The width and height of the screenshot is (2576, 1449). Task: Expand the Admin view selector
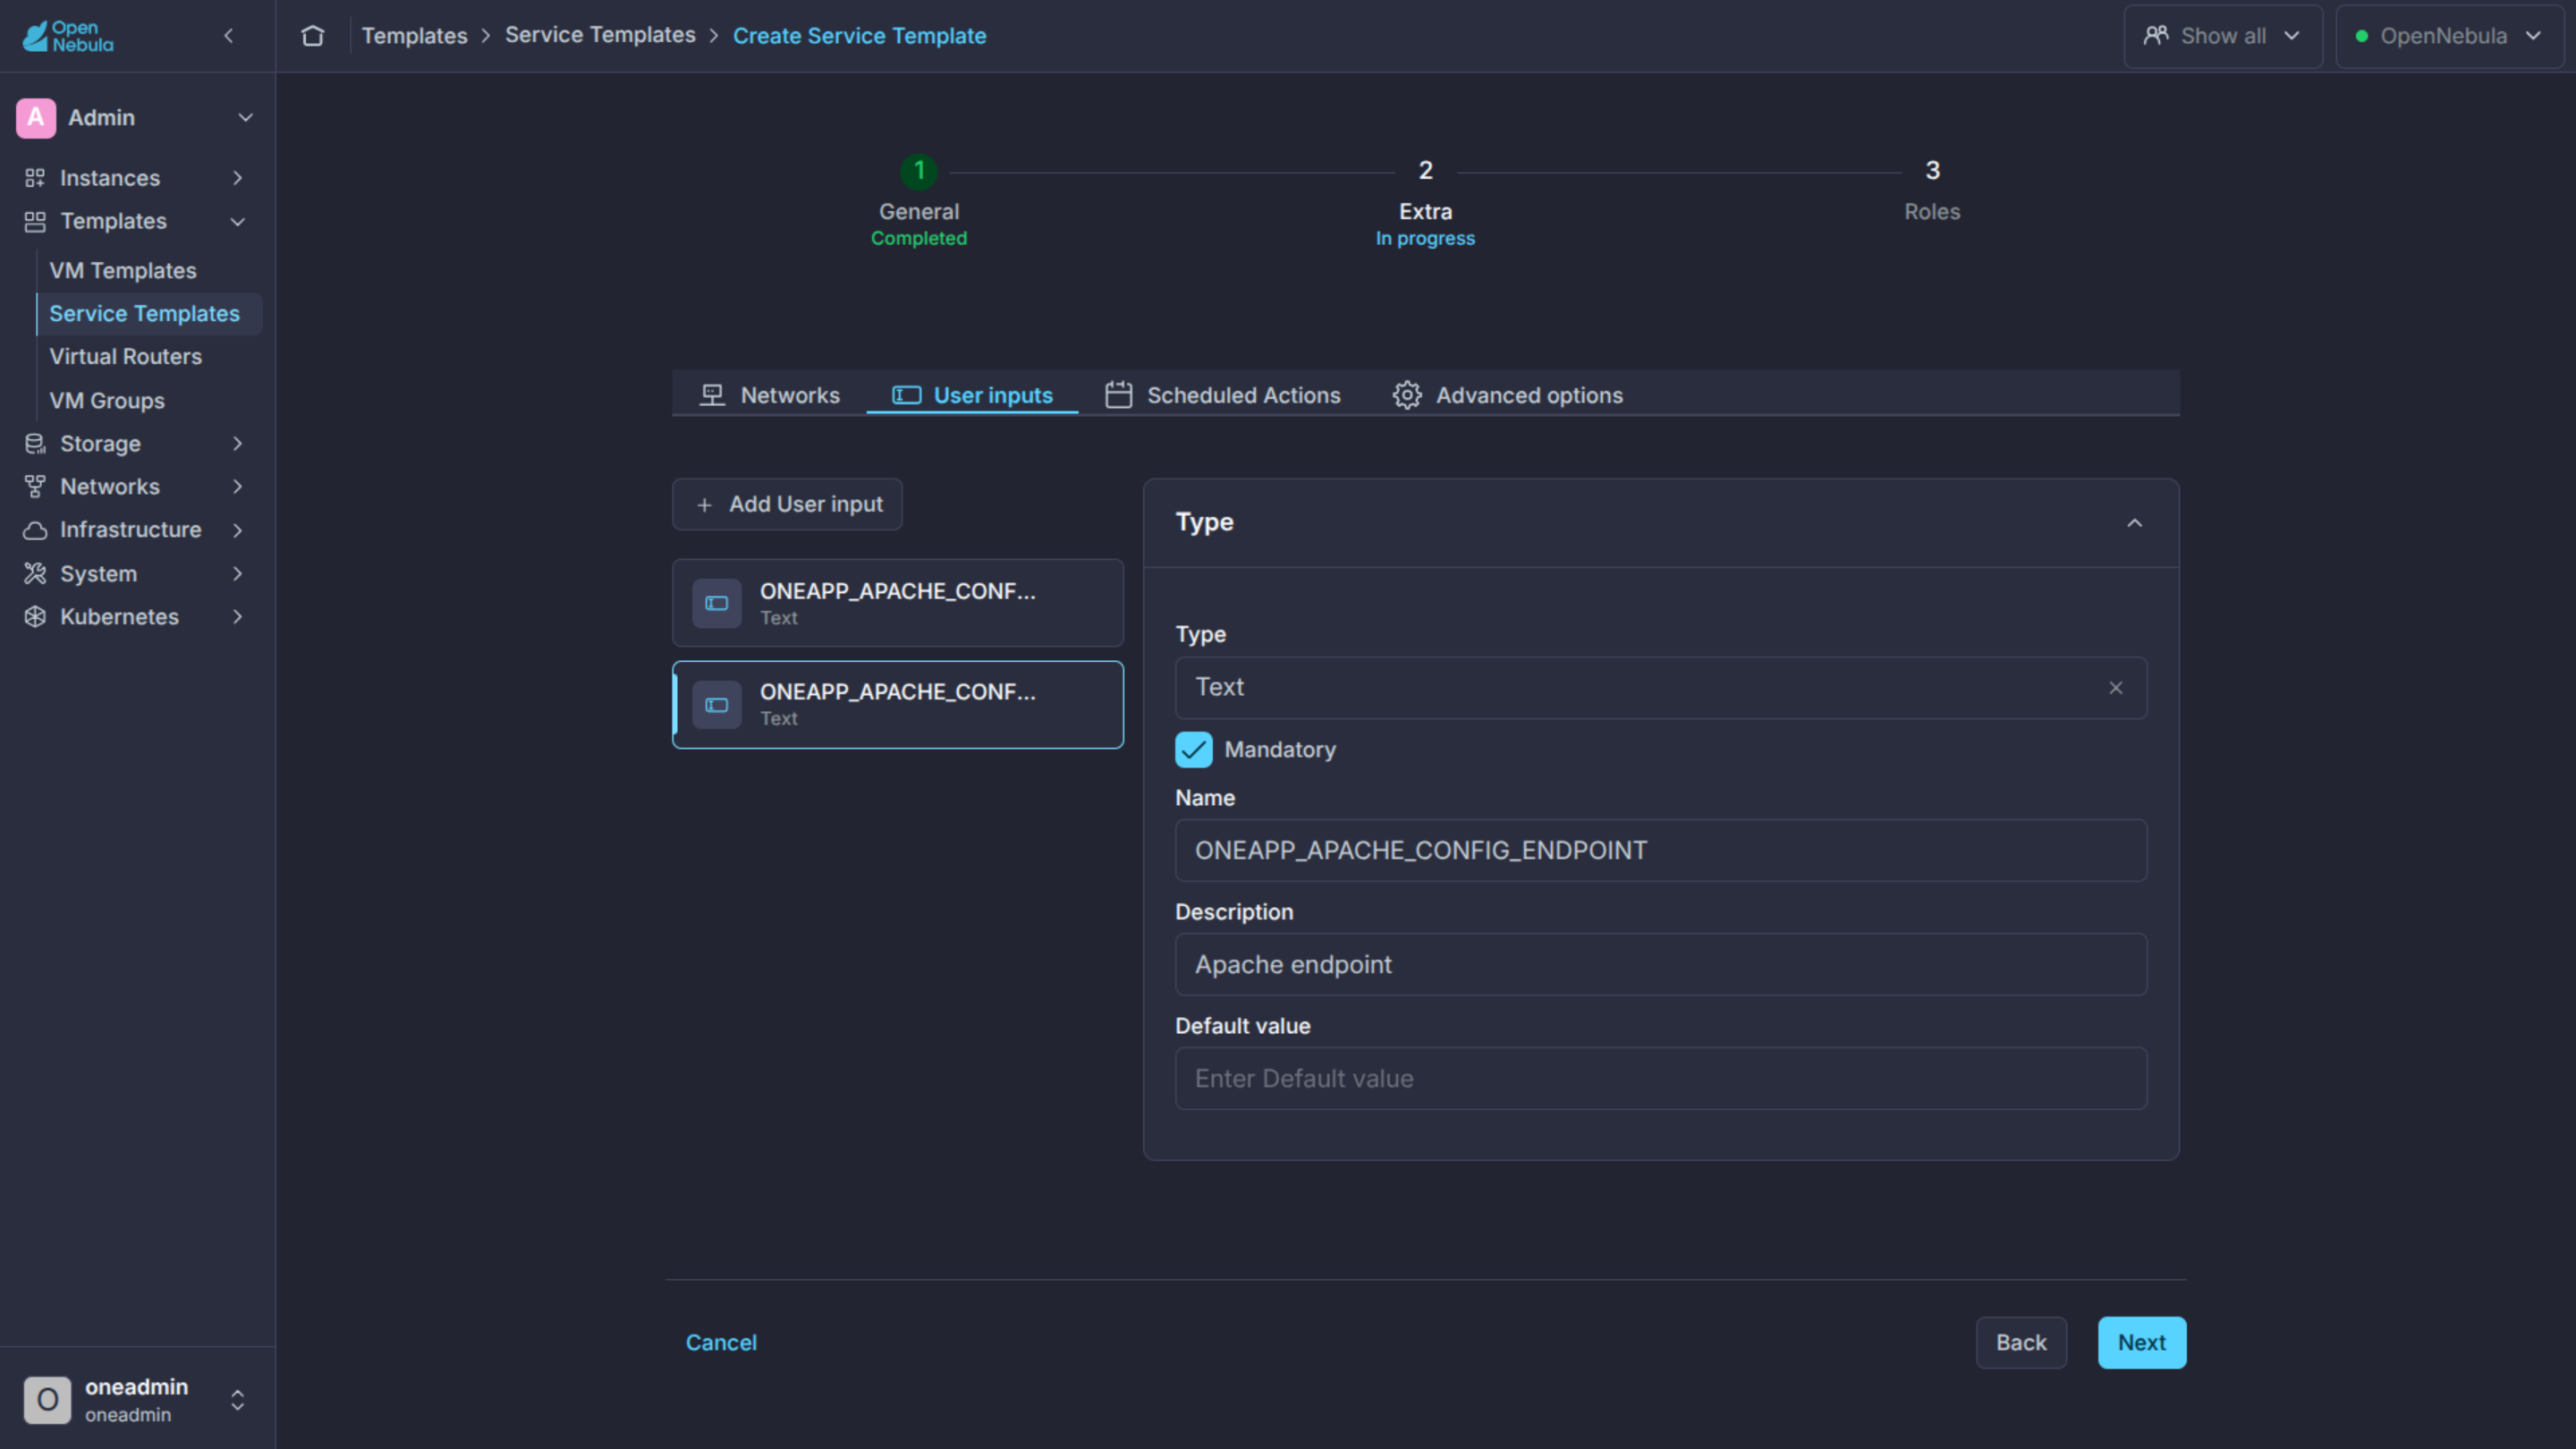245,118
